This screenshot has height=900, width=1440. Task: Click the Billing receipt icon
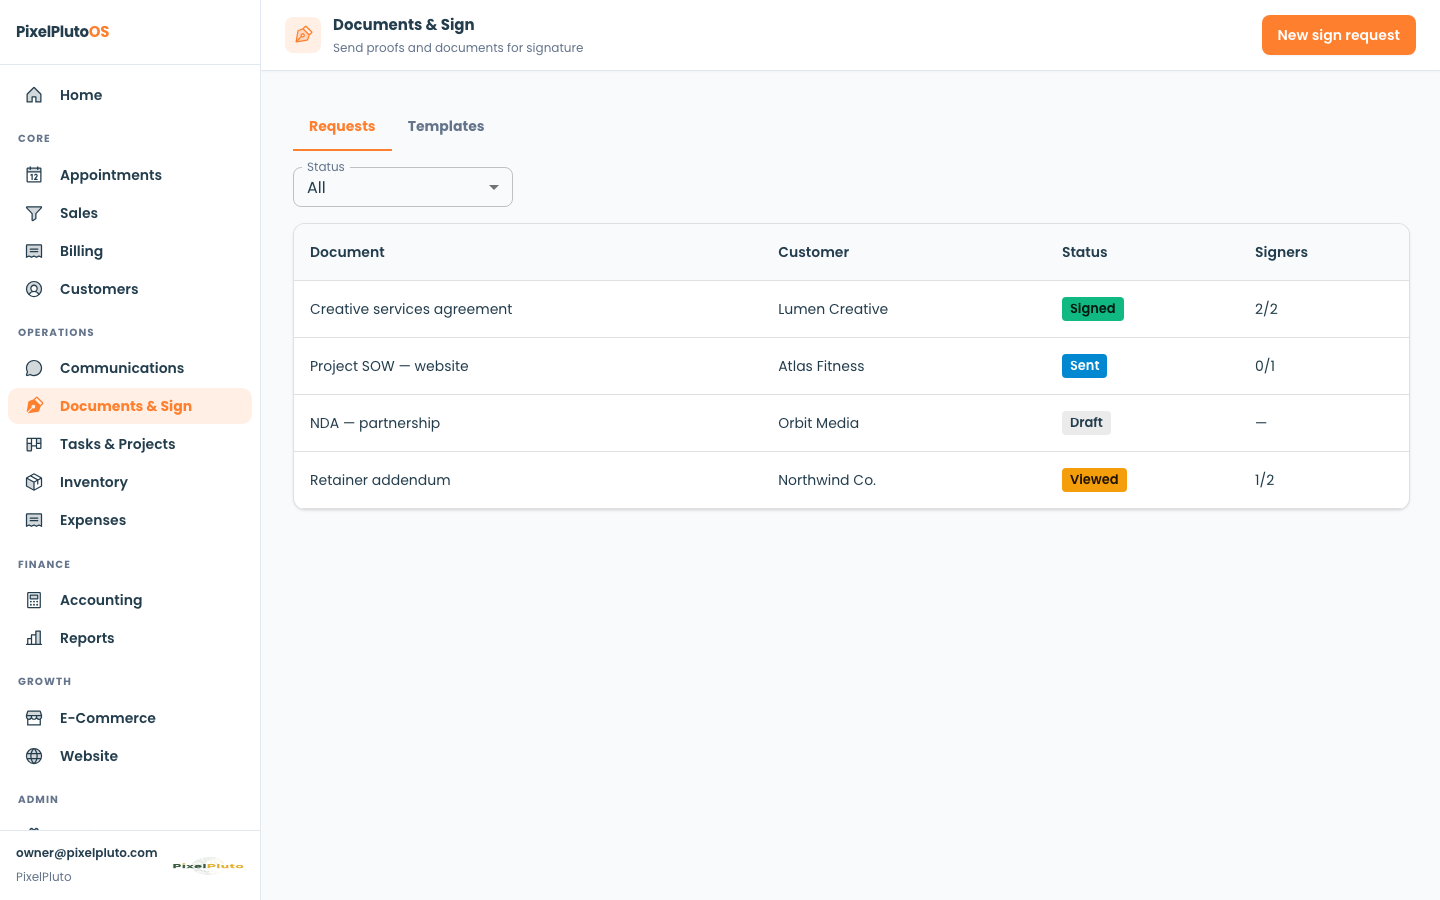[x=34, y=251]
